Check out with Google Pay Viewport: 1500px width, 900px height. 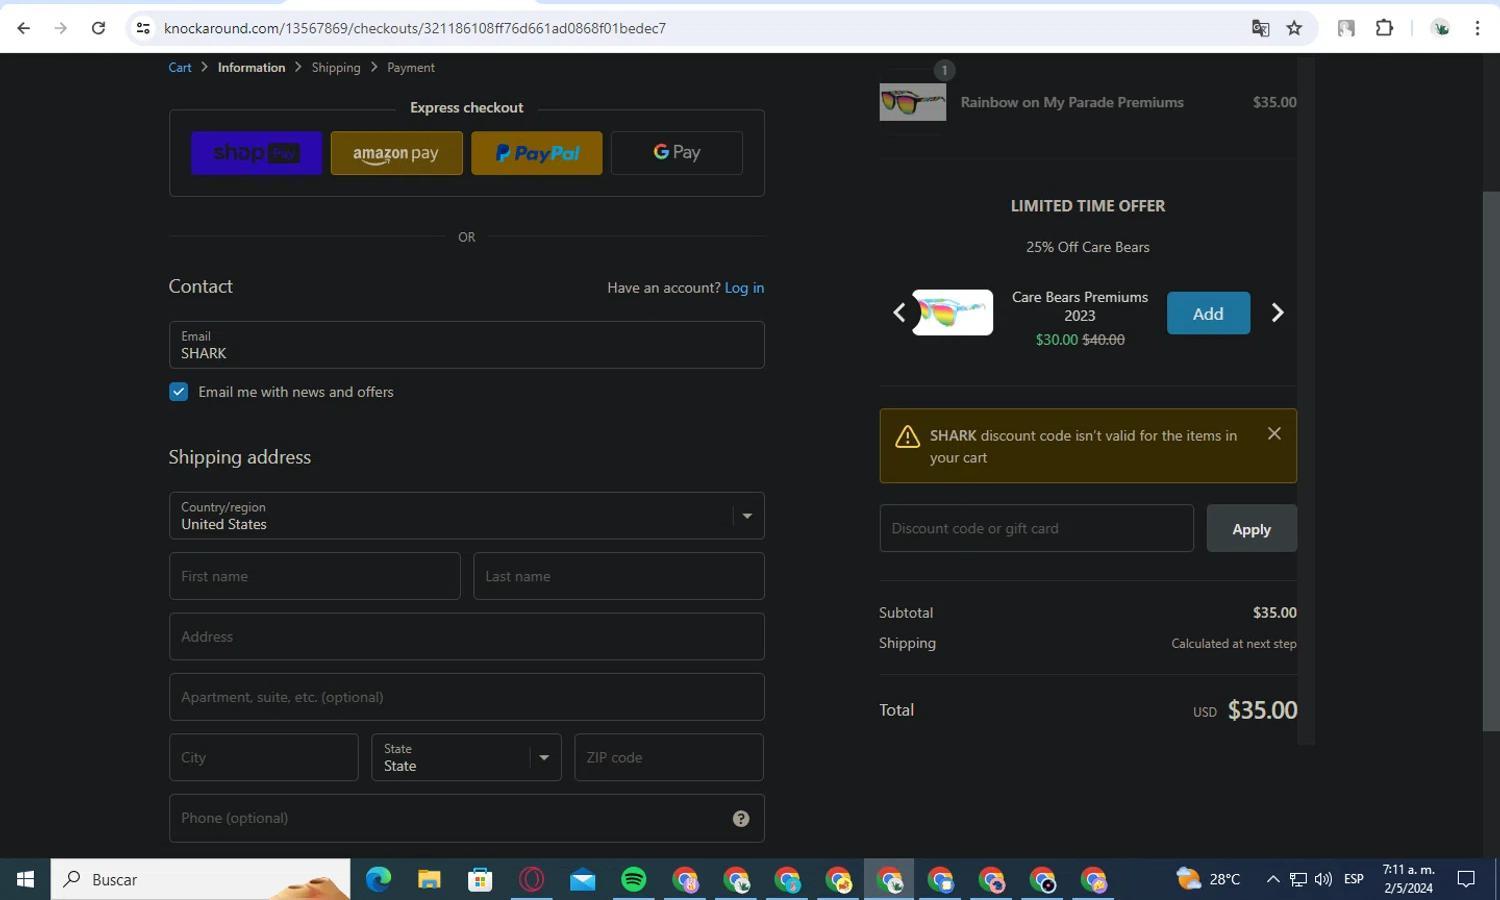(677, 153)
